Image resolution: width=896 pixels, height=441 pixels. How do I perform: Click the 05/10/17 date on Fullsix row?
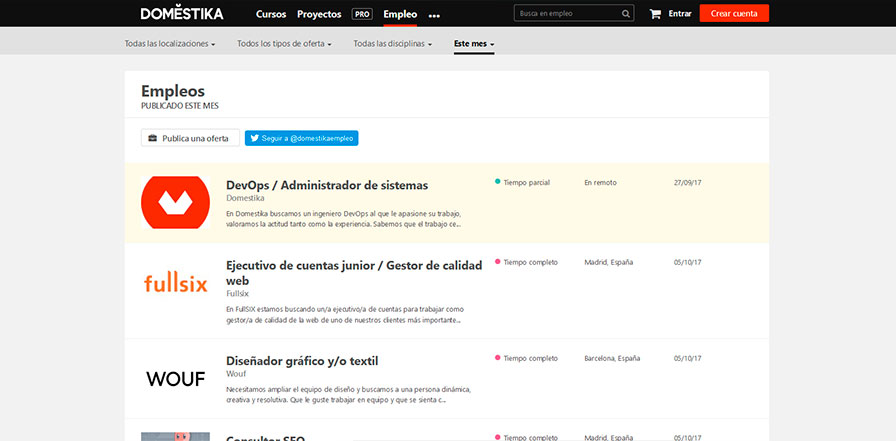point(687,263)
